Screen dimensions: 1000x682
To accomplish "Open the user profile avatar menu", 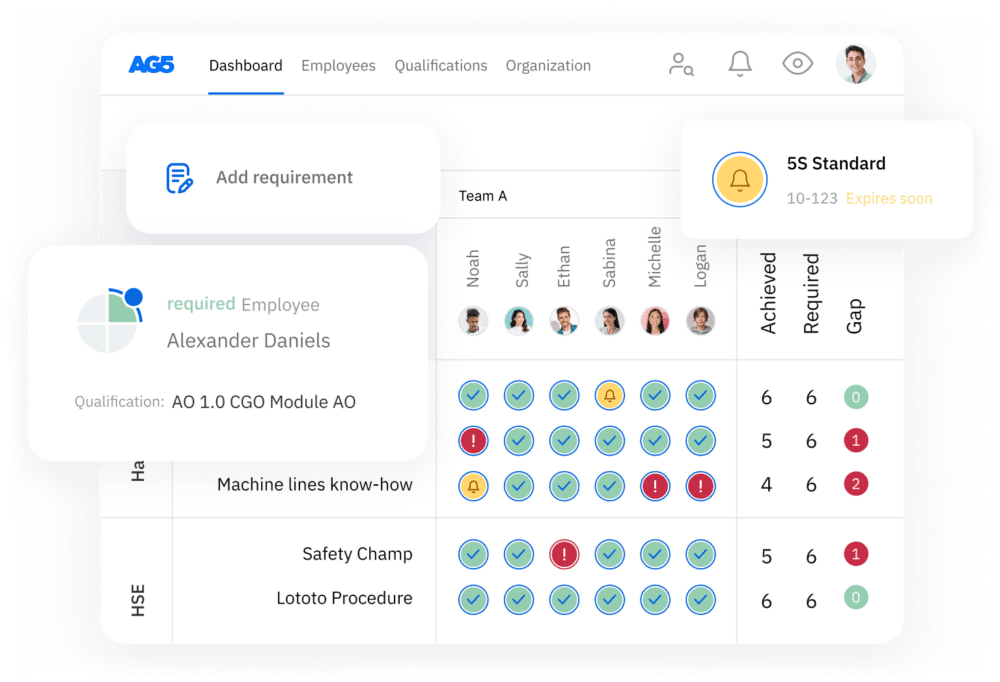I will point(856,64).
